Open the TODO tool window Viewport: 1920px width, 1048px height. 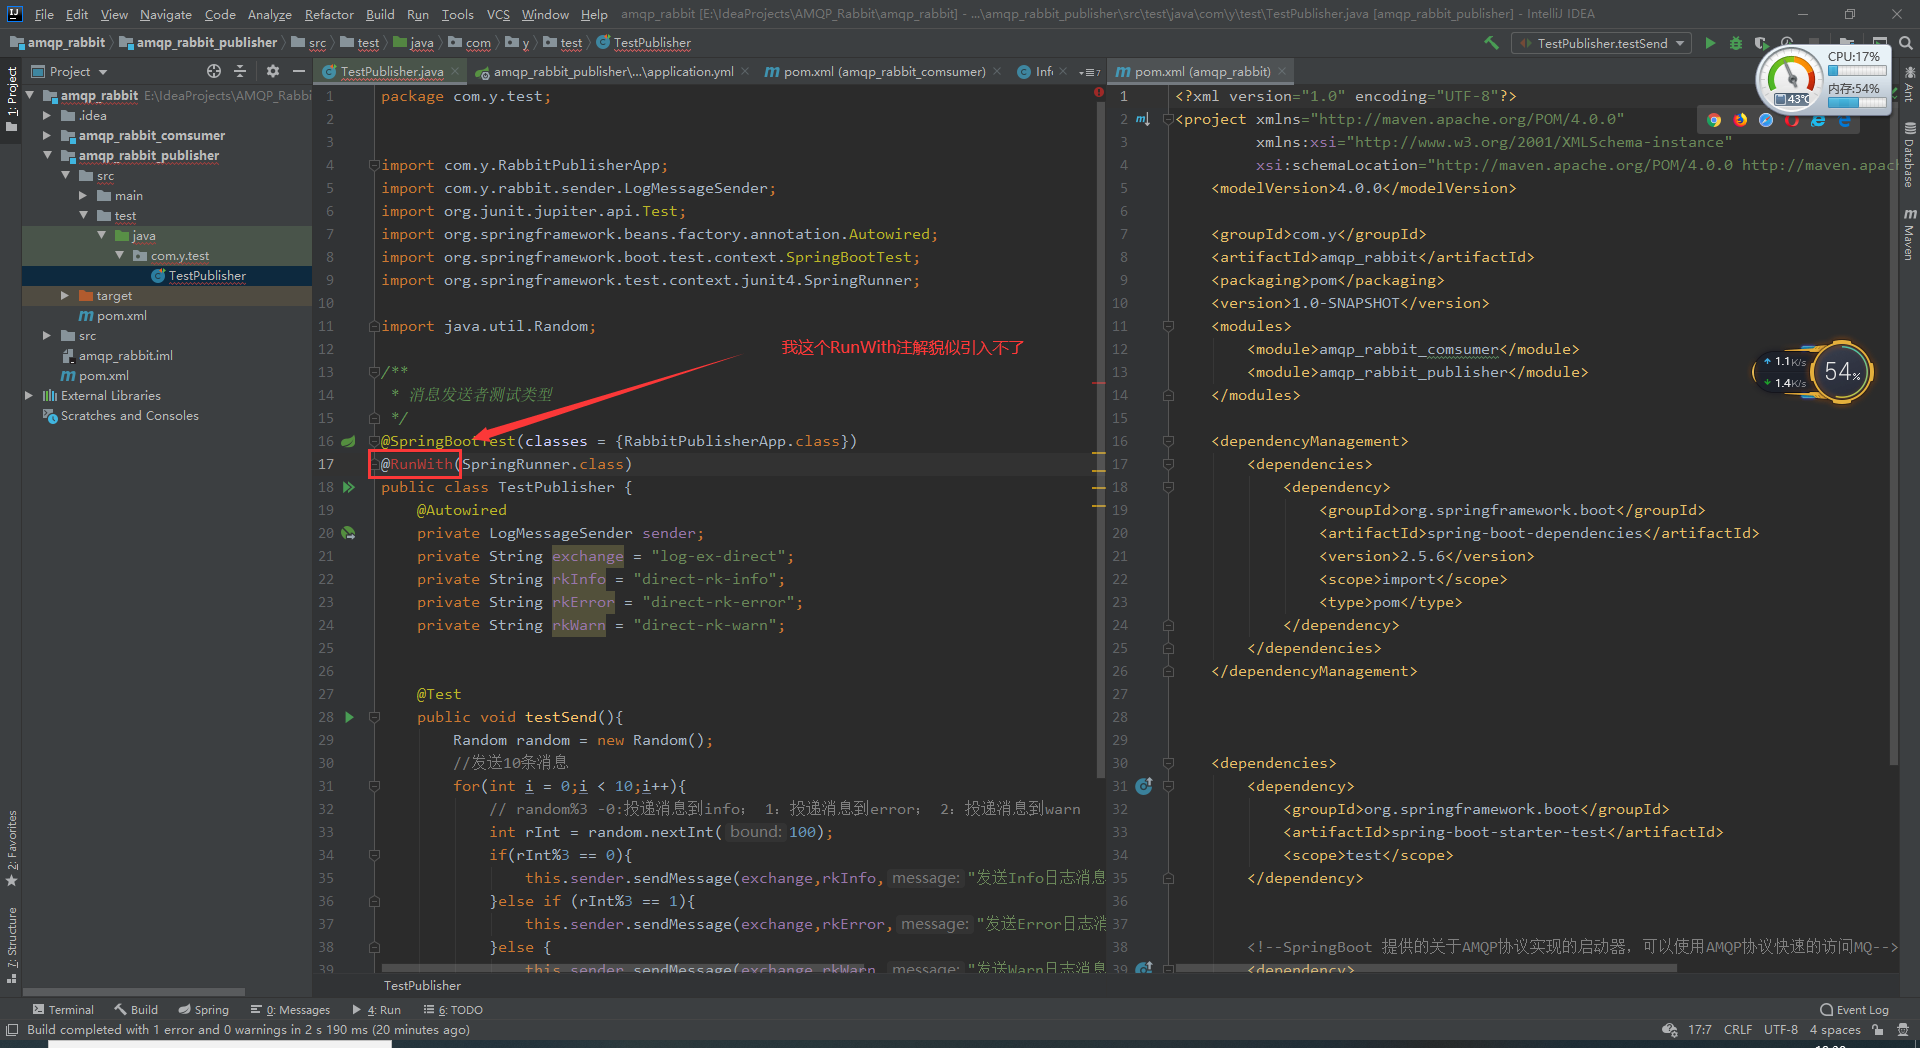[x=453, y=1010]
